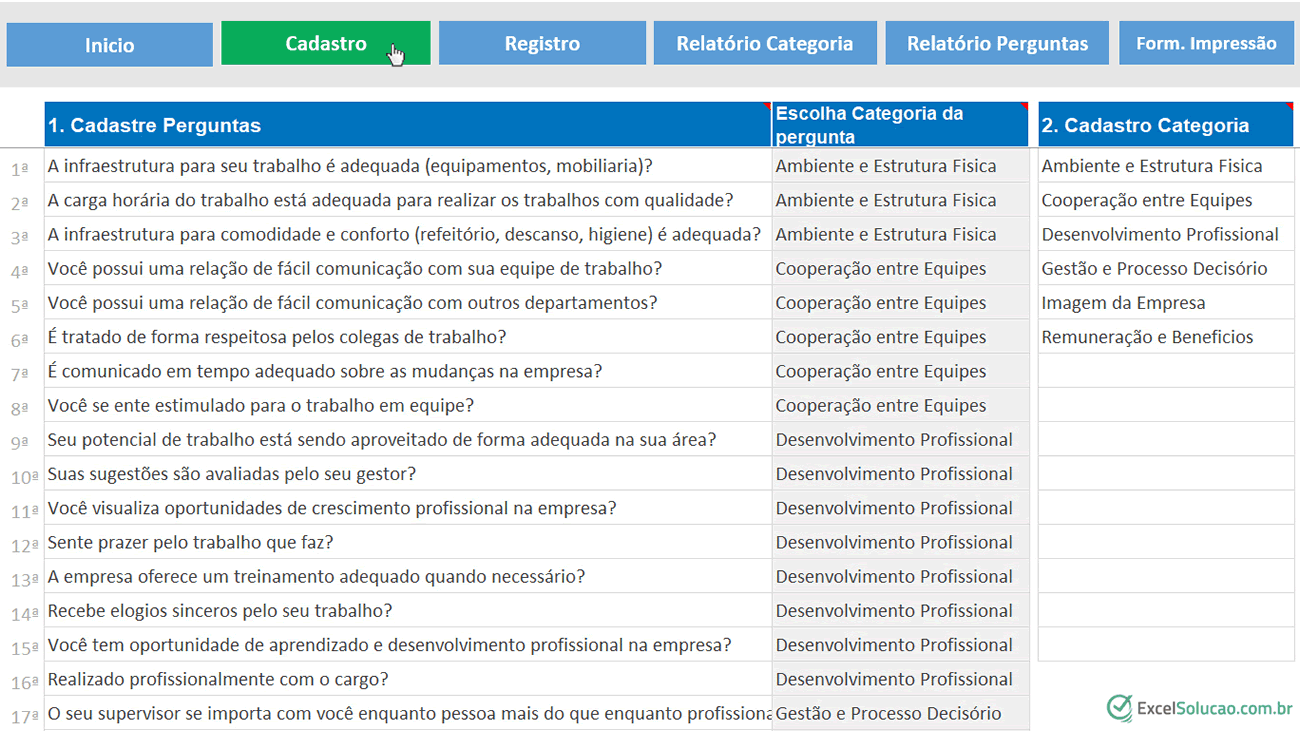Image resolution: width=1300 pixels, height=731 pixels.
Task: Open 'Gestão e Processo Decisório' dropdown row 17ª
Action: pos(900,713)
